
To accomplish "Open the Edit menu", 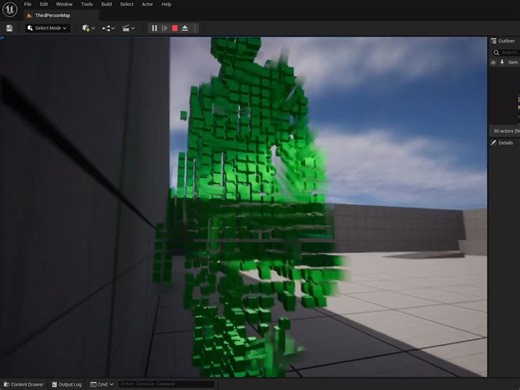I will 44,4.
